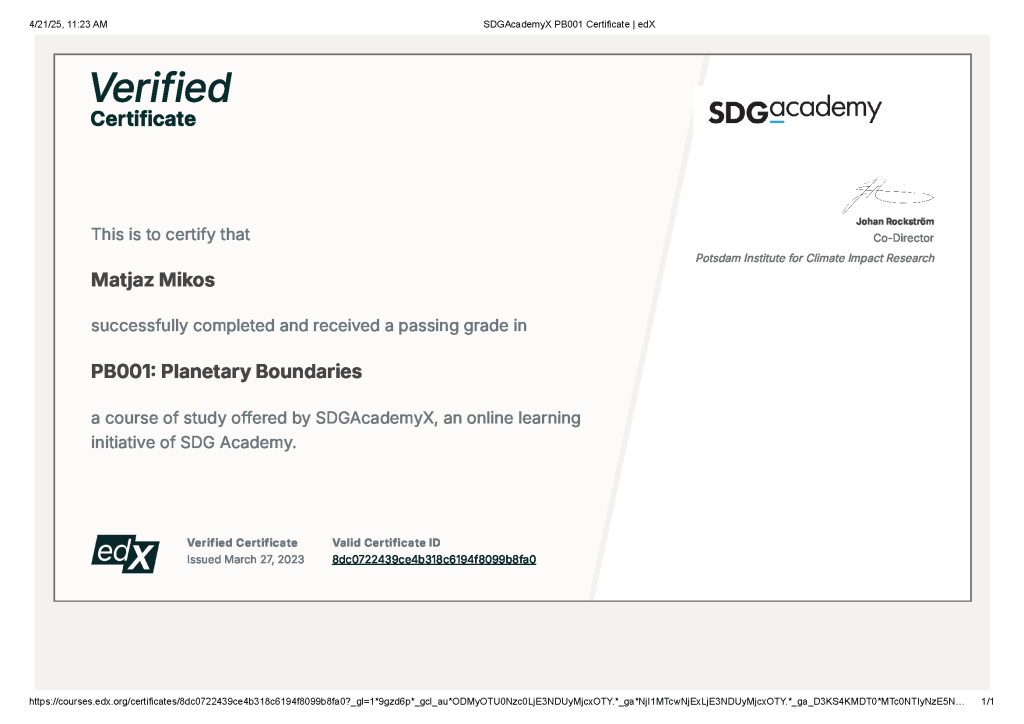Click 'Potsdam Institute for Climate Impact Research'
1024x724 pixels.
[x=815, y=258]
